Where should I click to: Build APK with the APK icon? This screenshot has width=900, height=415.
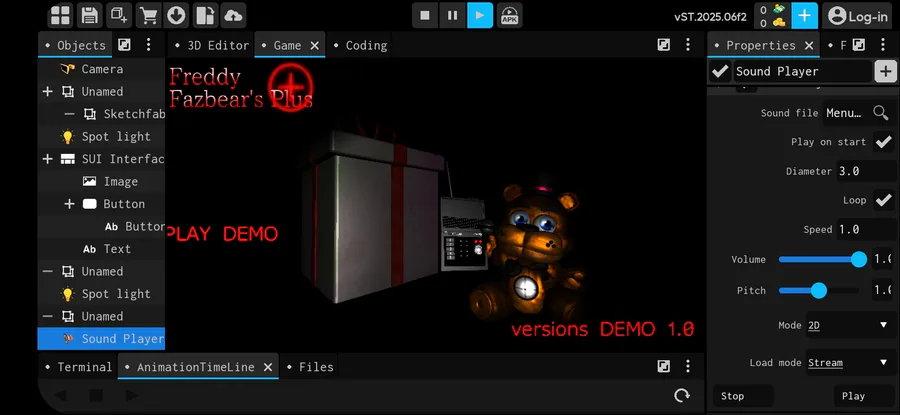509,15
